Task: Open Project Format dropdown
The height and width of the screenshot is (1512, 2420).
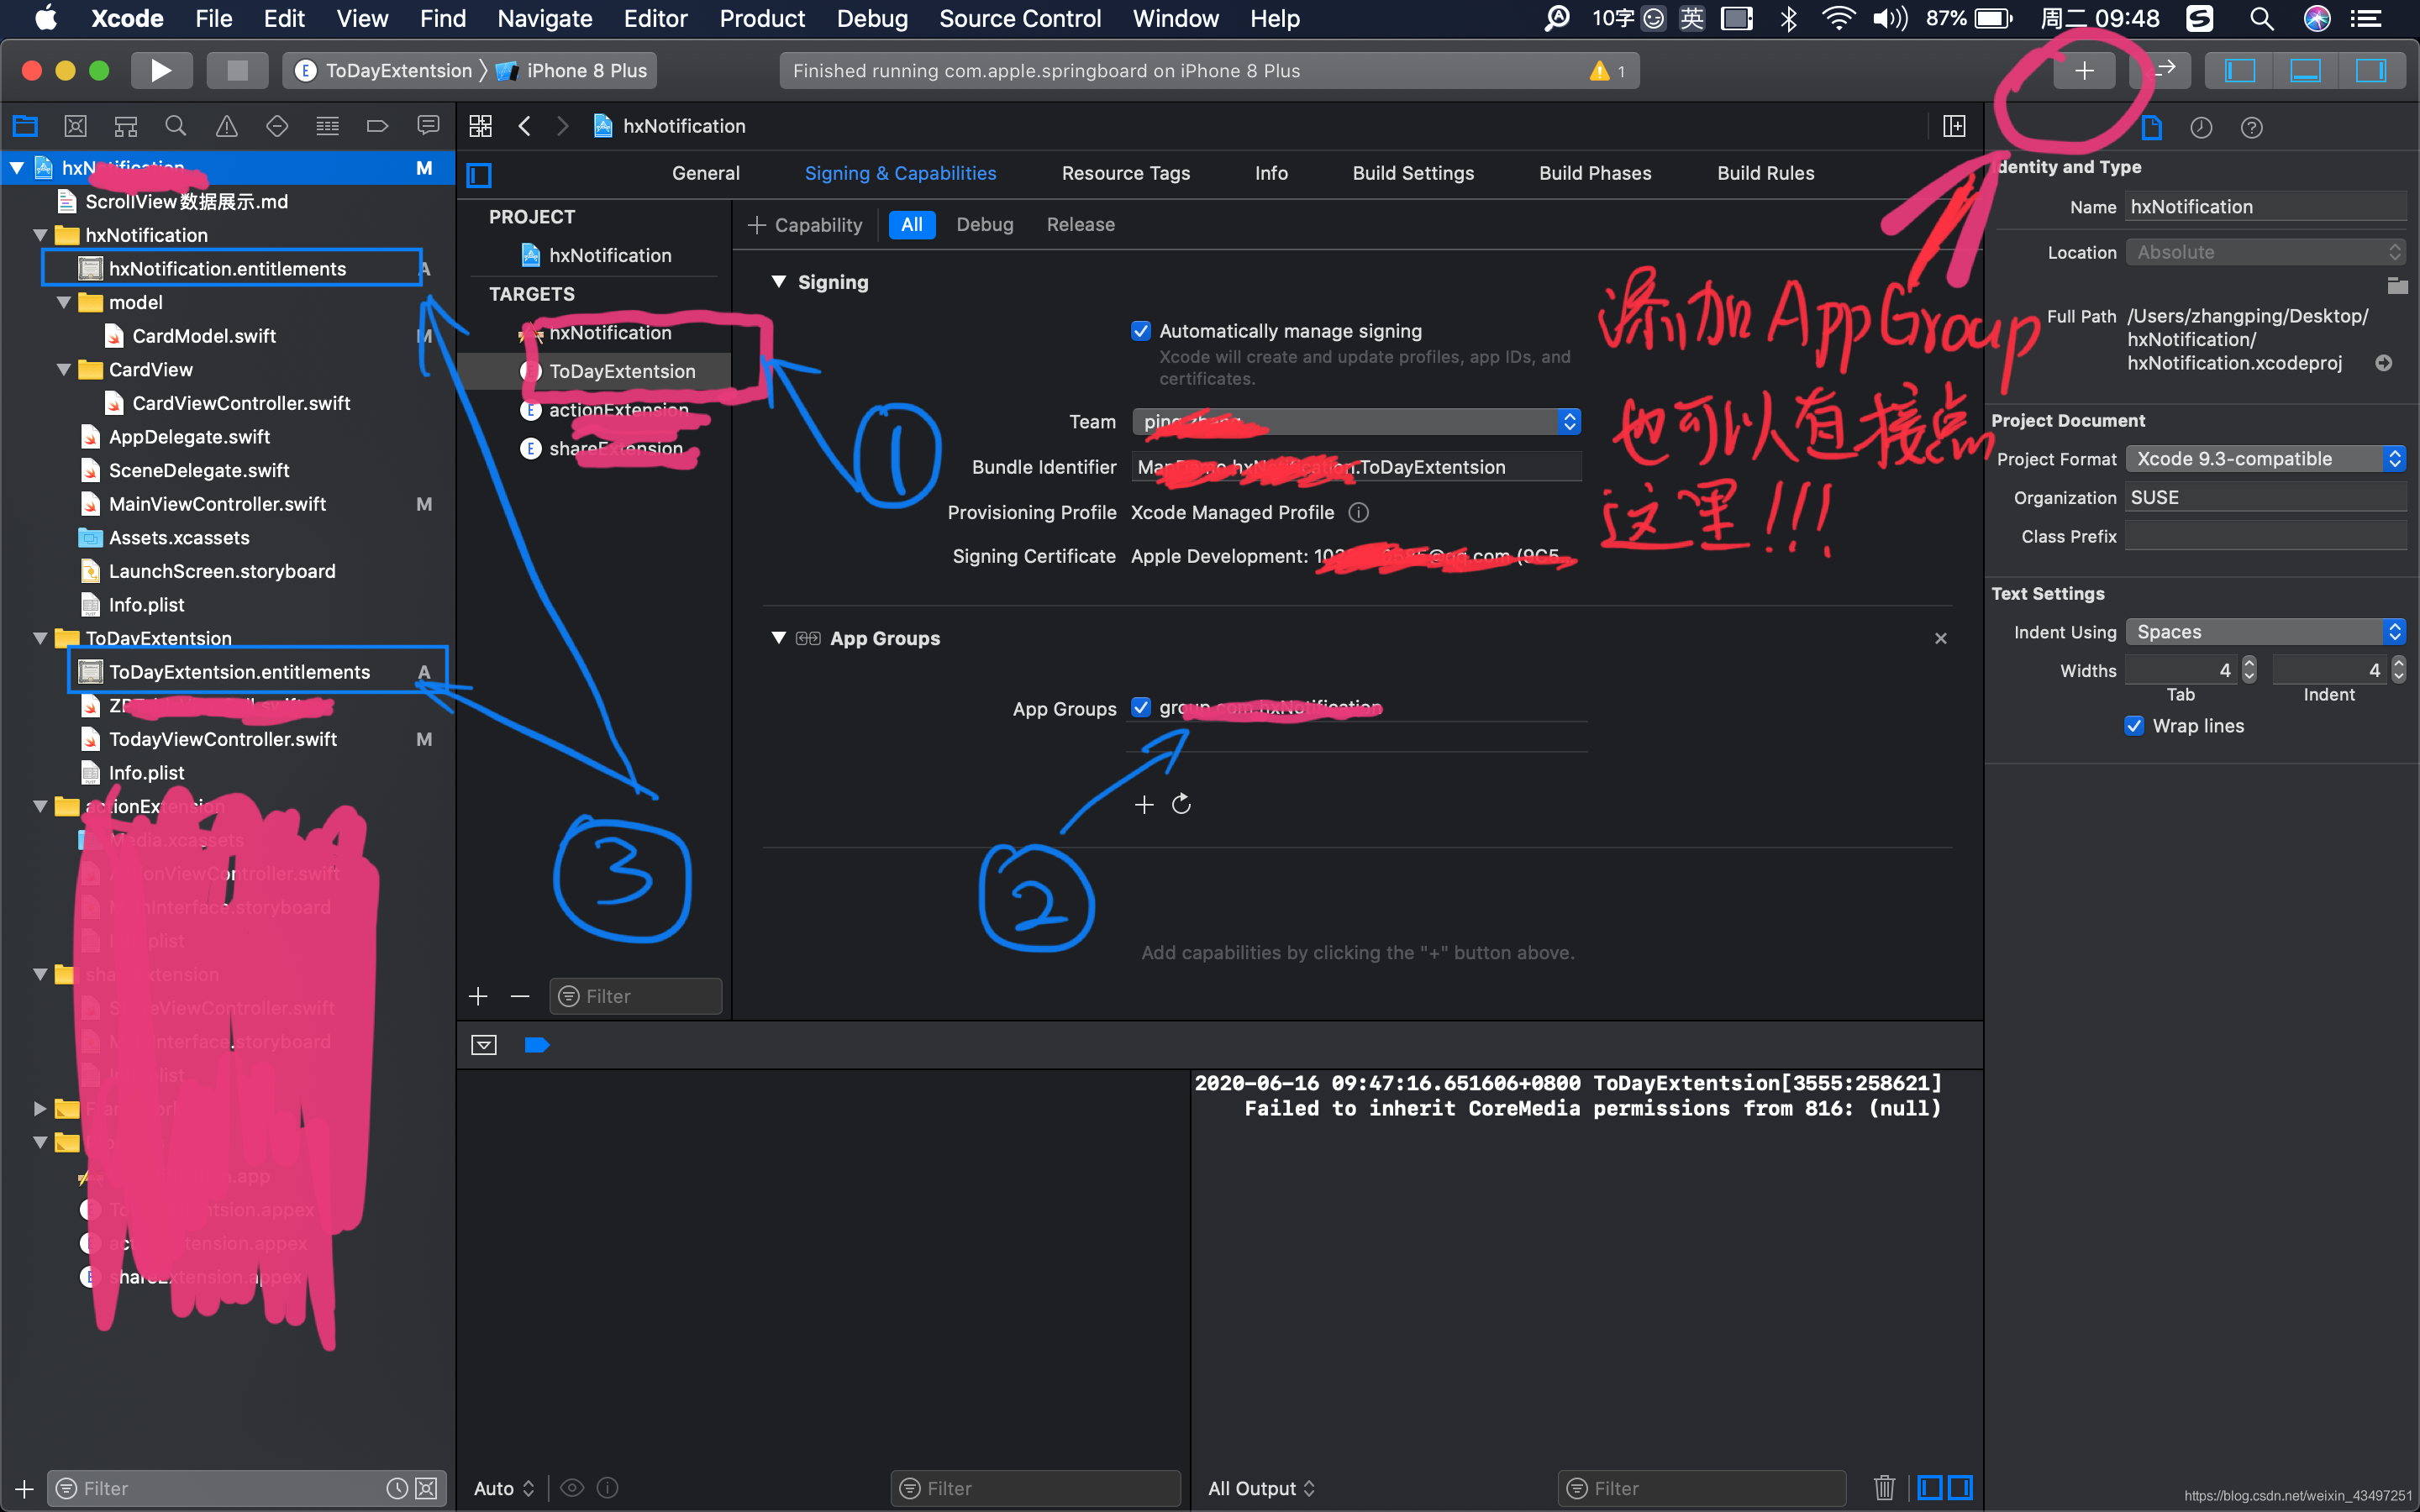Action: (2265, 459)
